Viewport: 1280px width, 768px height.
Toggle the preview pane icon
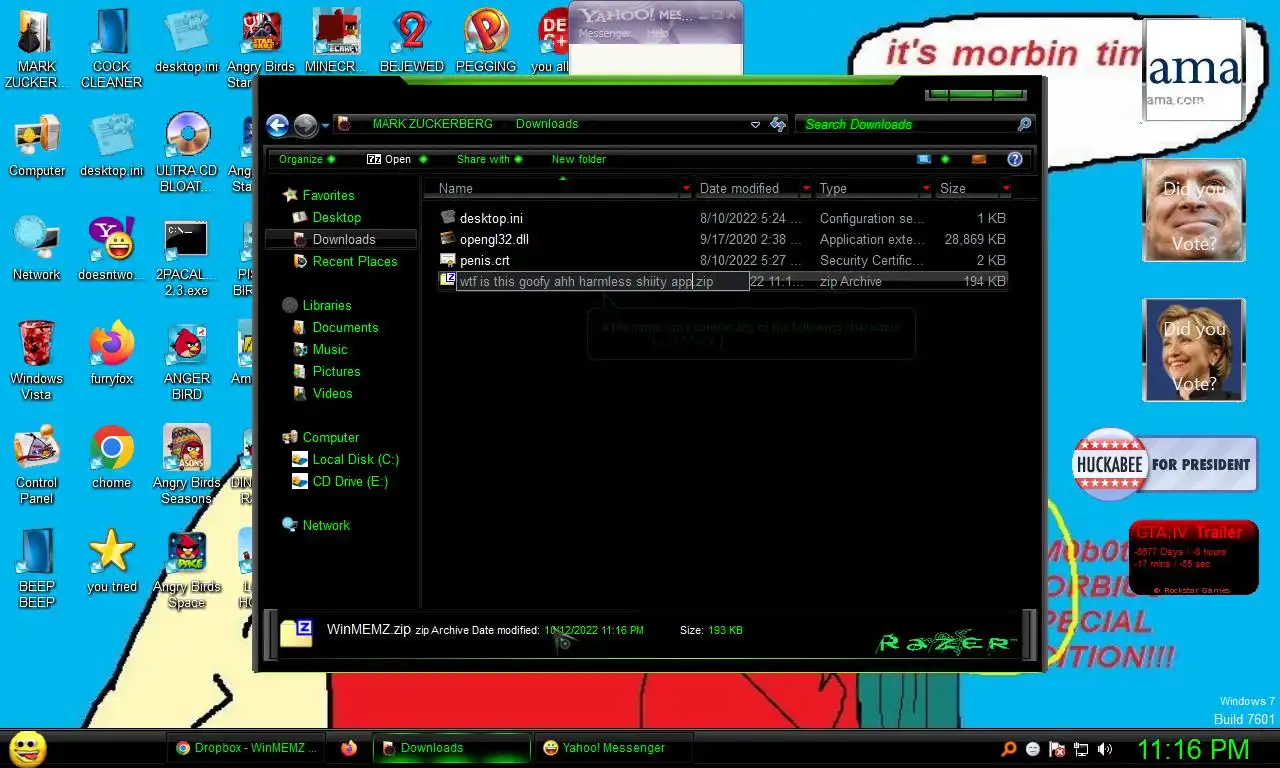tap(979, 159)
